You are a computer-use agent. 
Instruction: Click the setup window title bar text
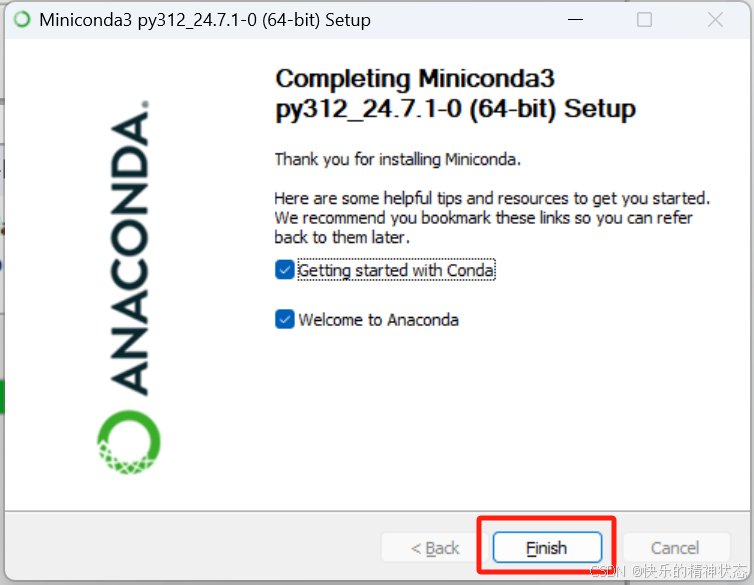(205, 20)
